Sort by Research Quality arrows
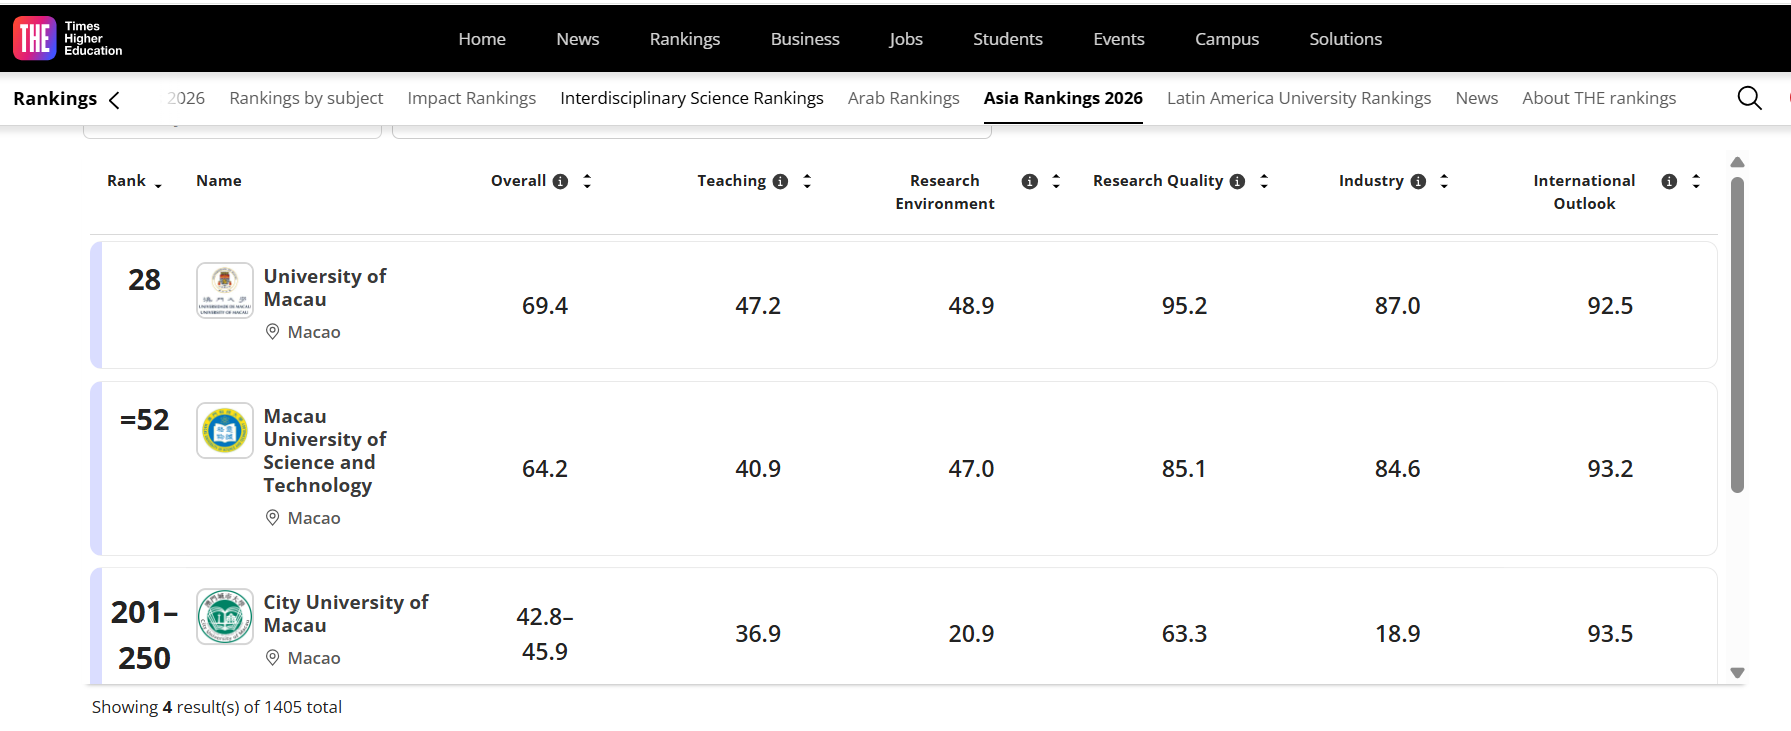The height and width of the screenshot is (731, 1791). click(1264, 181)
